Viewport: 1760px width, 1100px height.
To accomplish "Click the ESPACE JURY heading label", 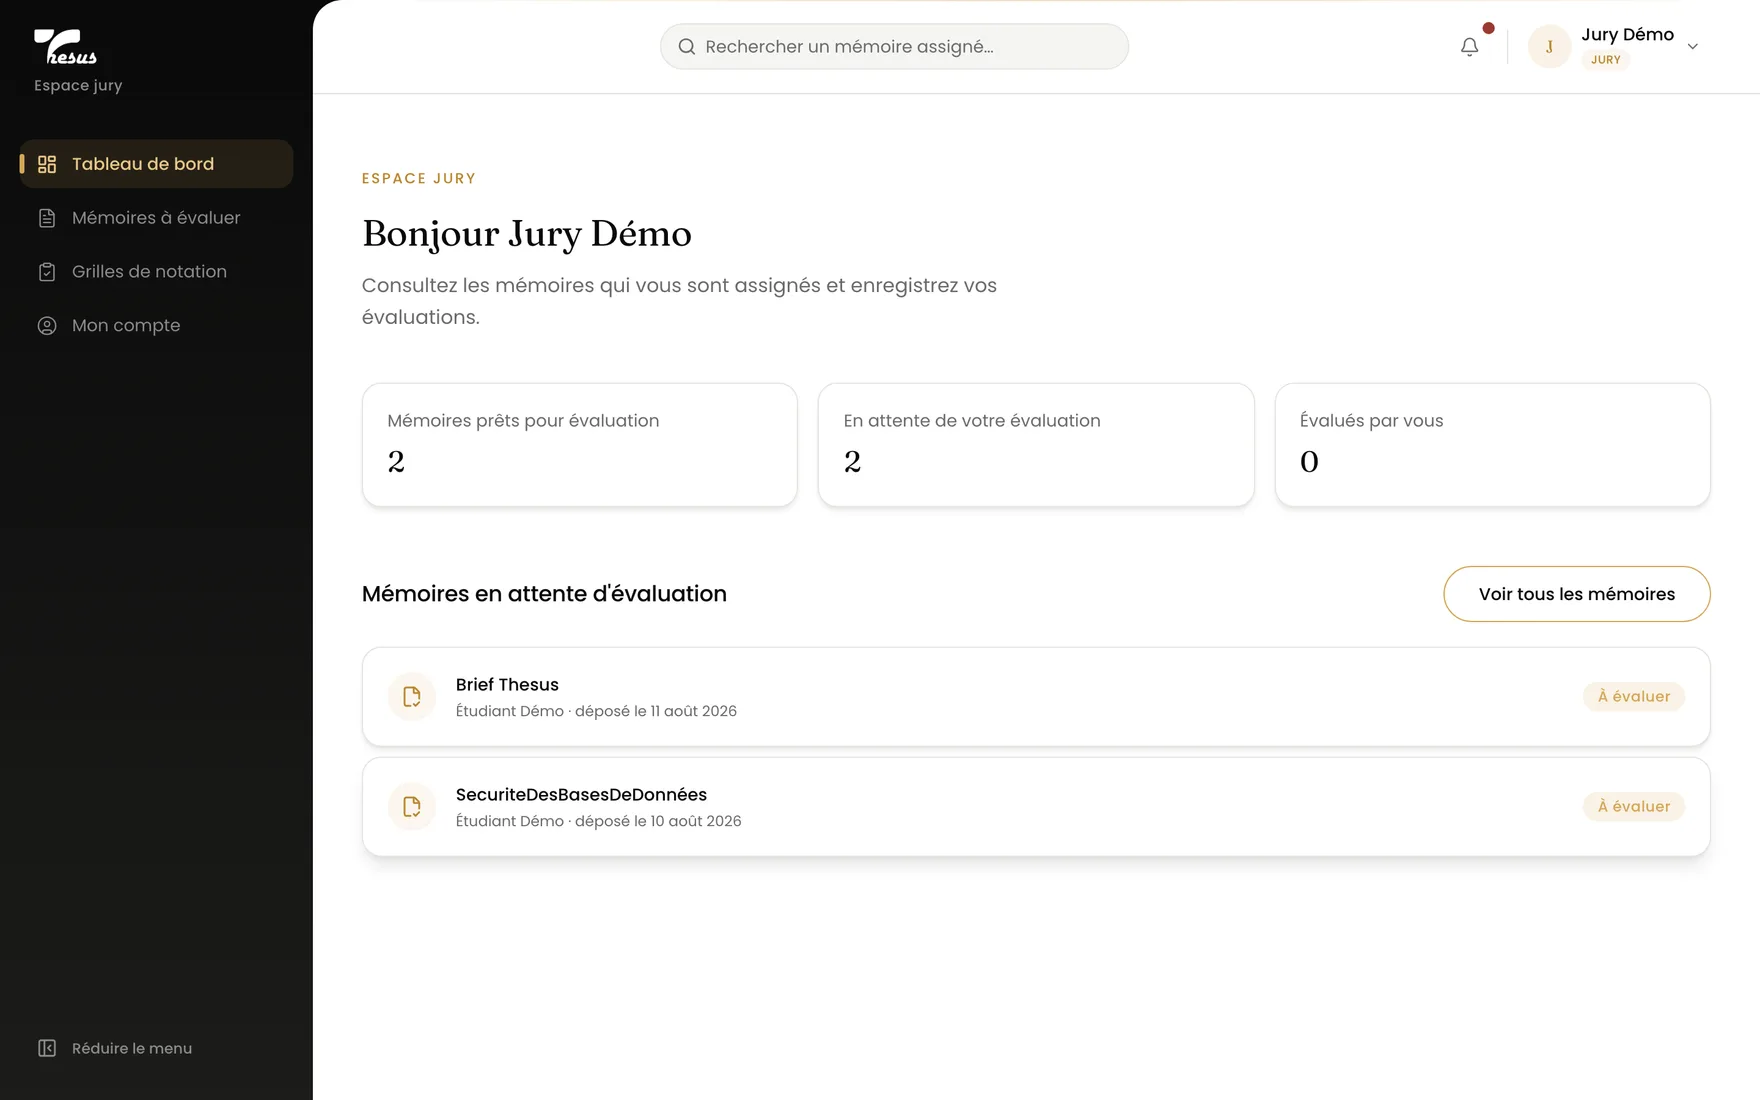I will click(x=419, y=178).
